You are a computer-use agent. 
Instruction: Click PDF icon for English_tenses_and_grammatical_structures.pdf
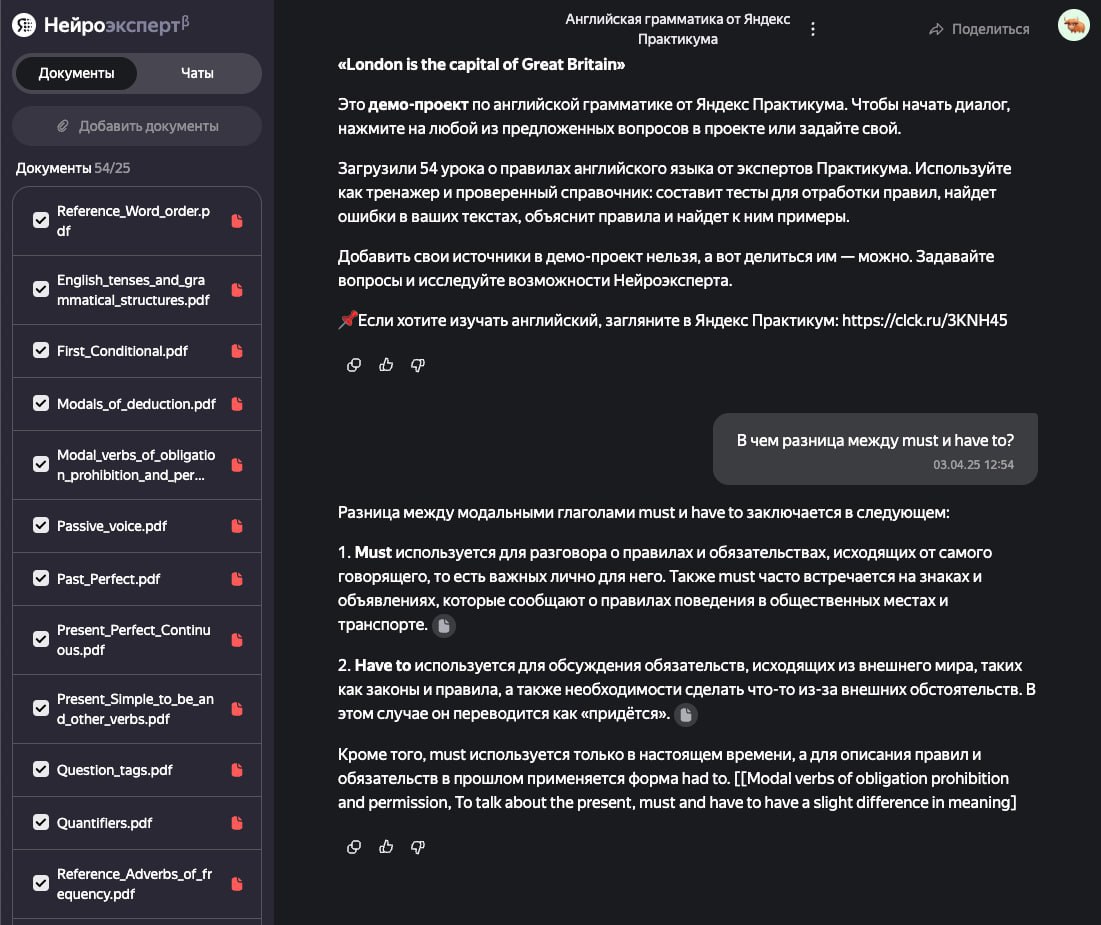pyautogui.click(x=237, y=290)
